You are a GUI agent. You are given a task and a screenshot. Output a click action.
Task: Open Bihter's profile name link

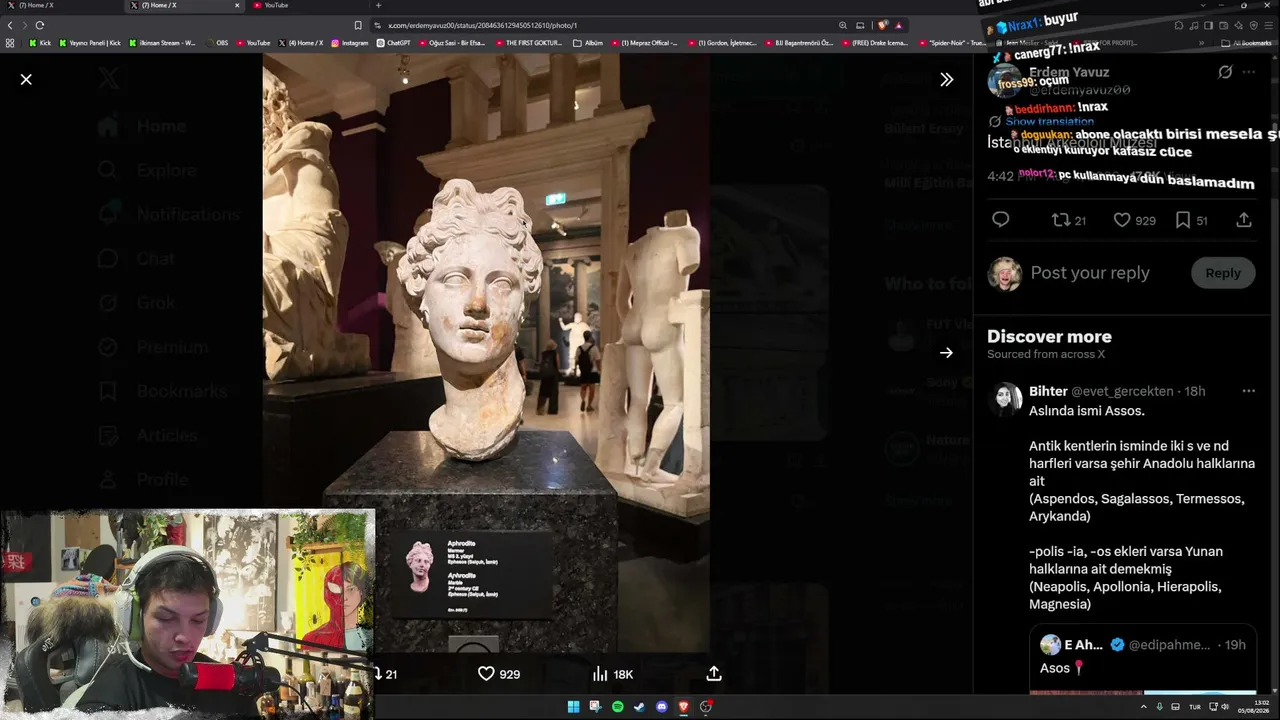(1048, 391)
